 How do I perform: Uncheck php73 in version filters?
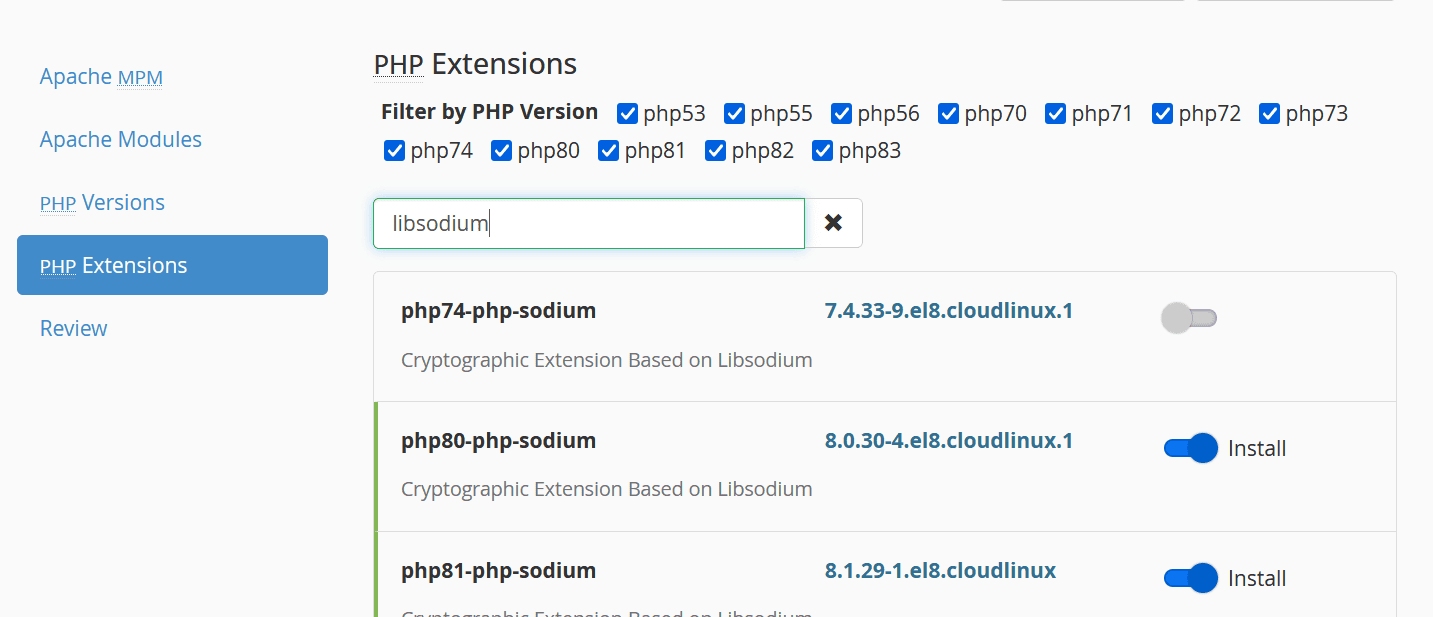pyautogui.click(x=1270, y=114)
